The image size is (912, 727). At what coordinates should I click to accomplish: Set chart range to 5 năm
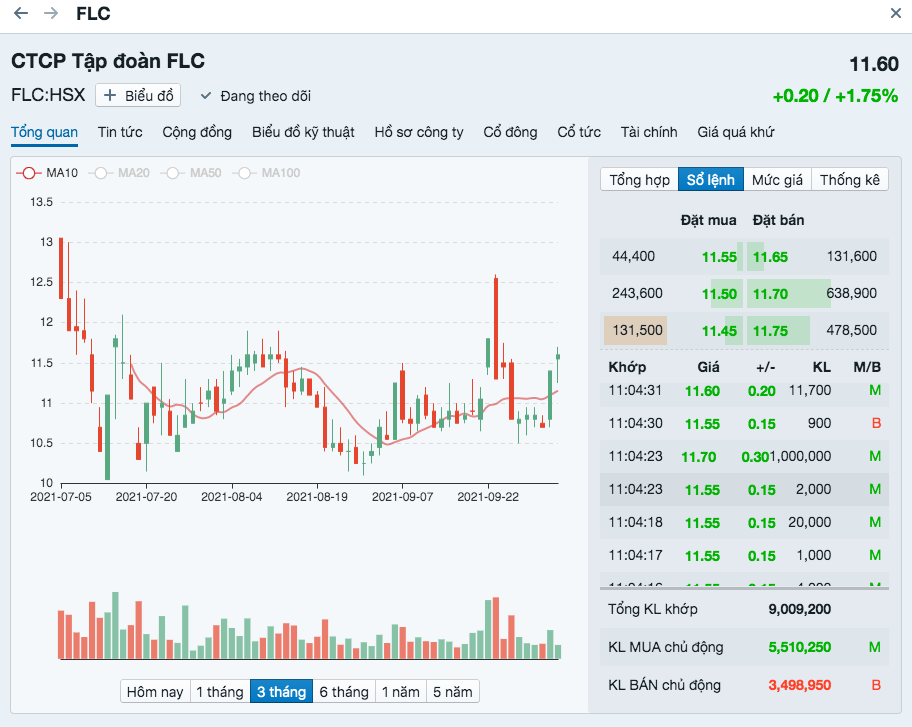point(453,692)
